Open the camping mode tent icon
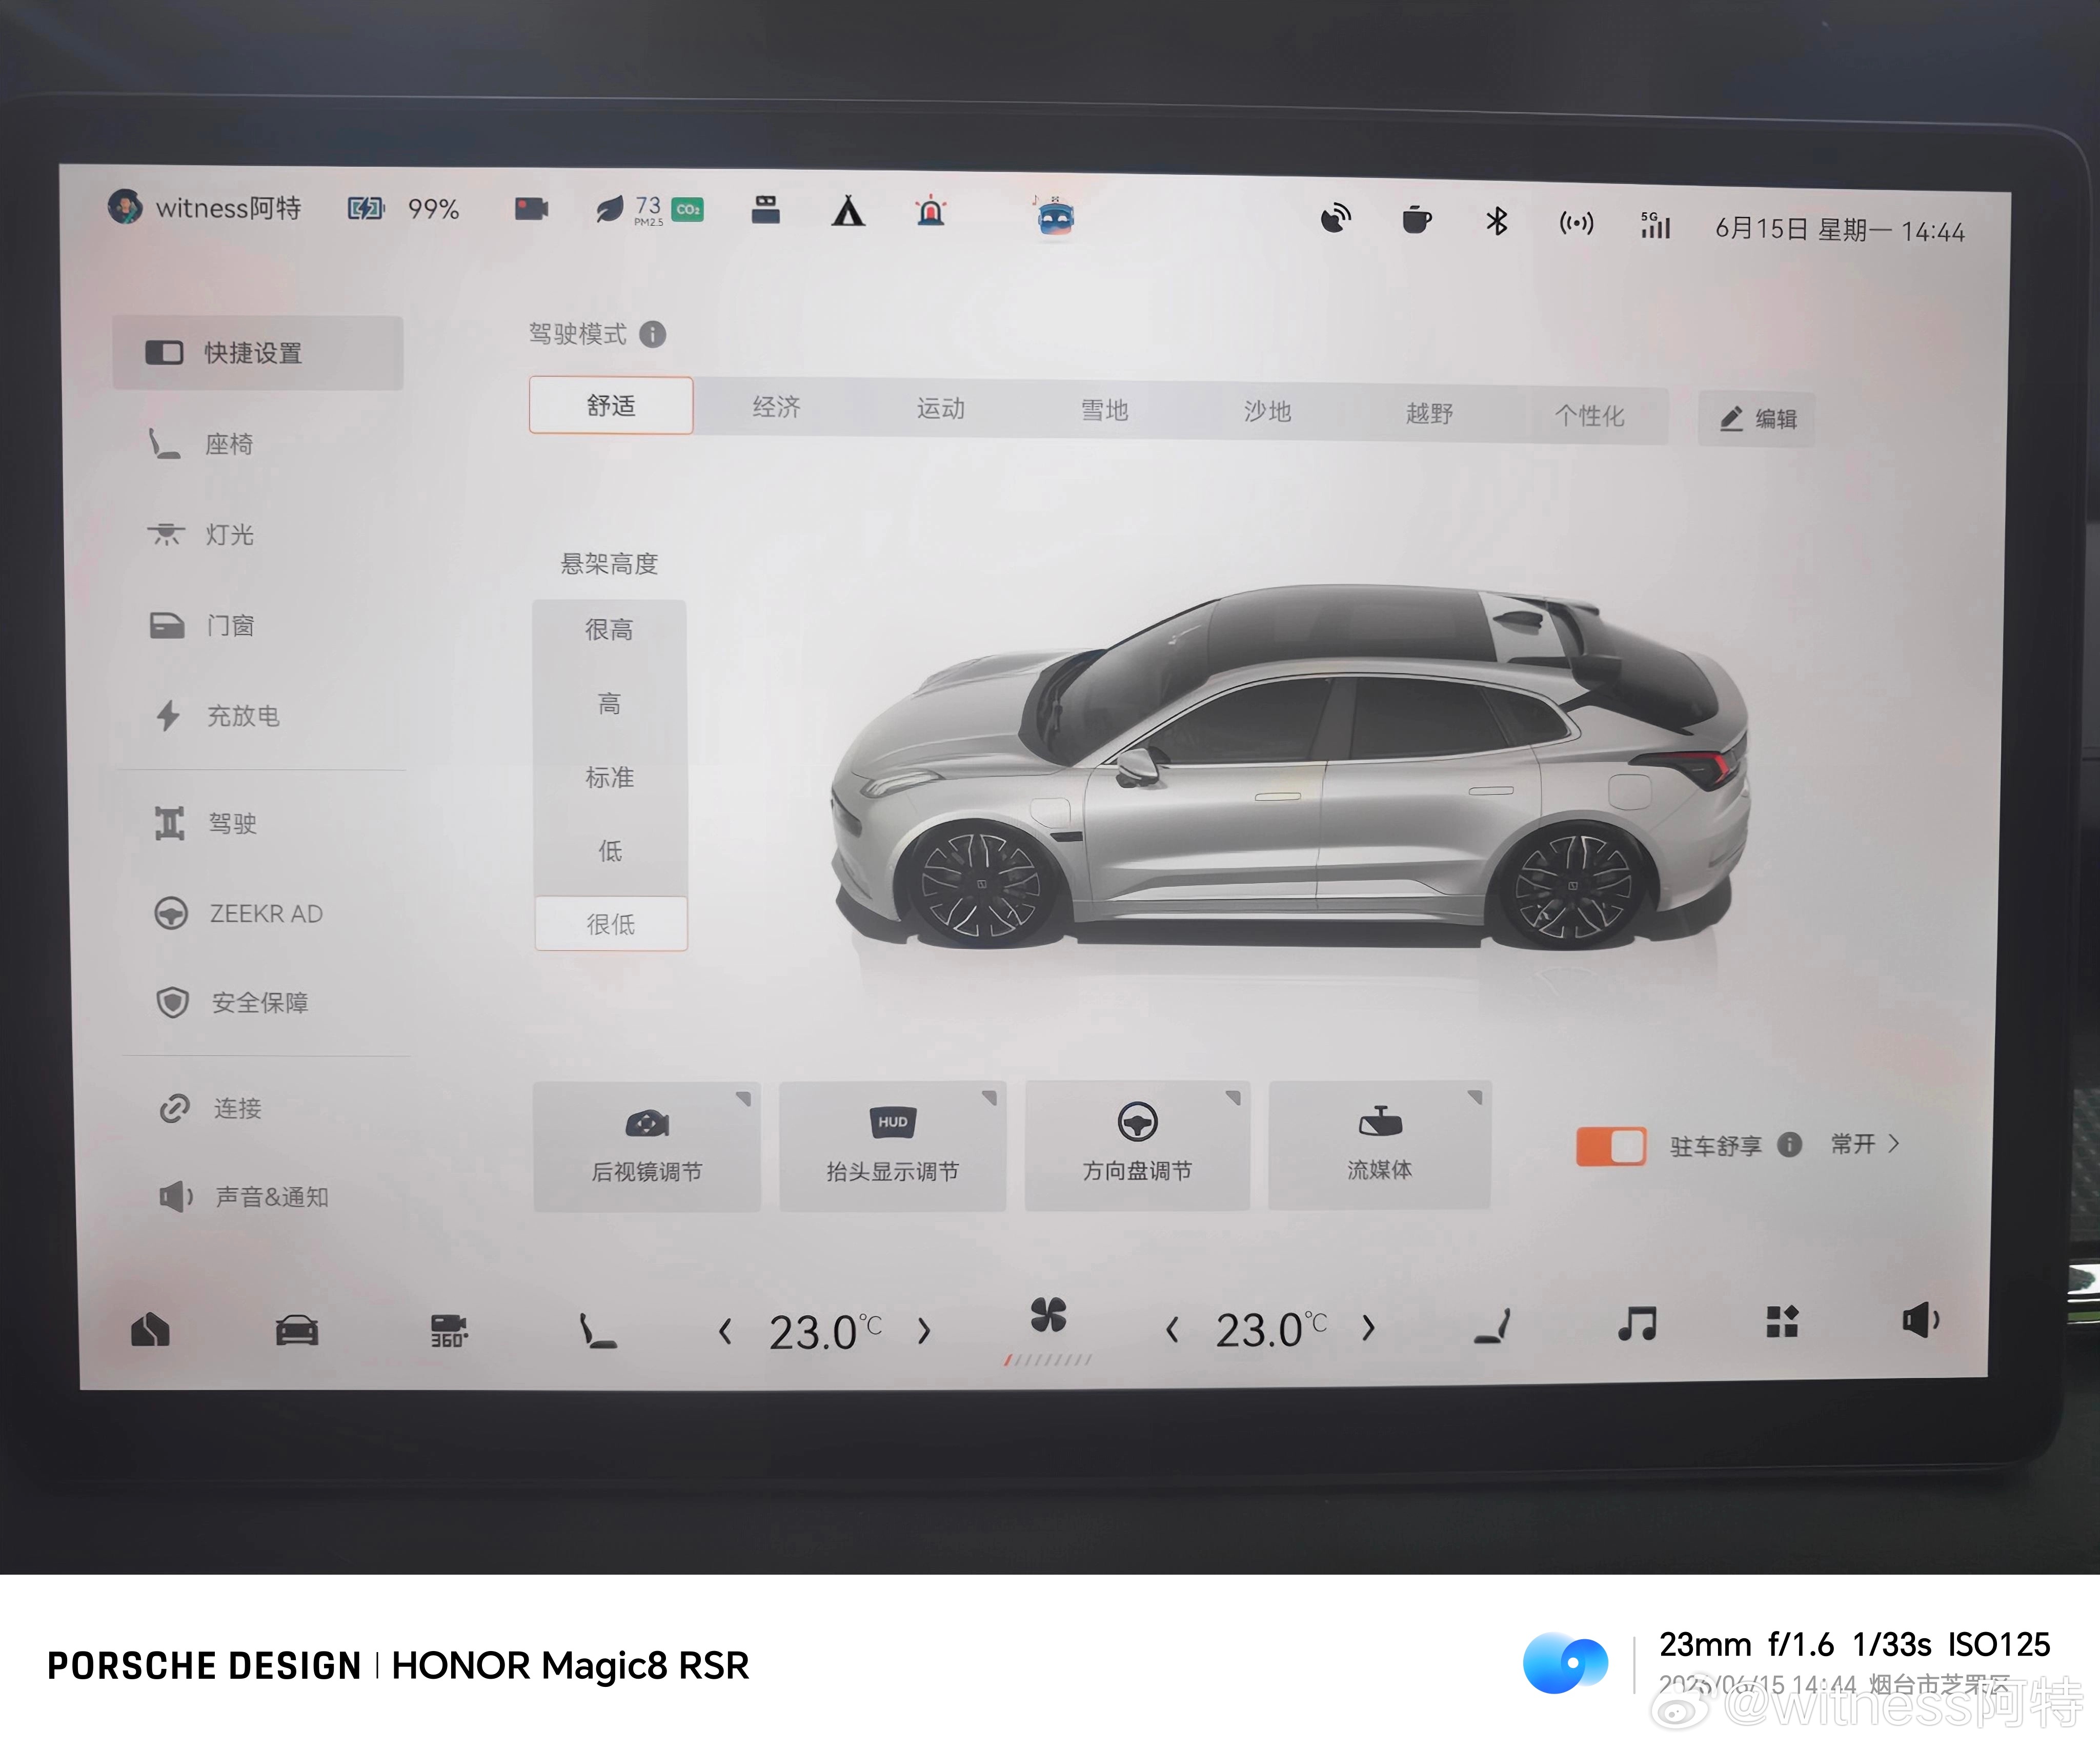This screenshot has width=2100, height=1751. point(848,211)
